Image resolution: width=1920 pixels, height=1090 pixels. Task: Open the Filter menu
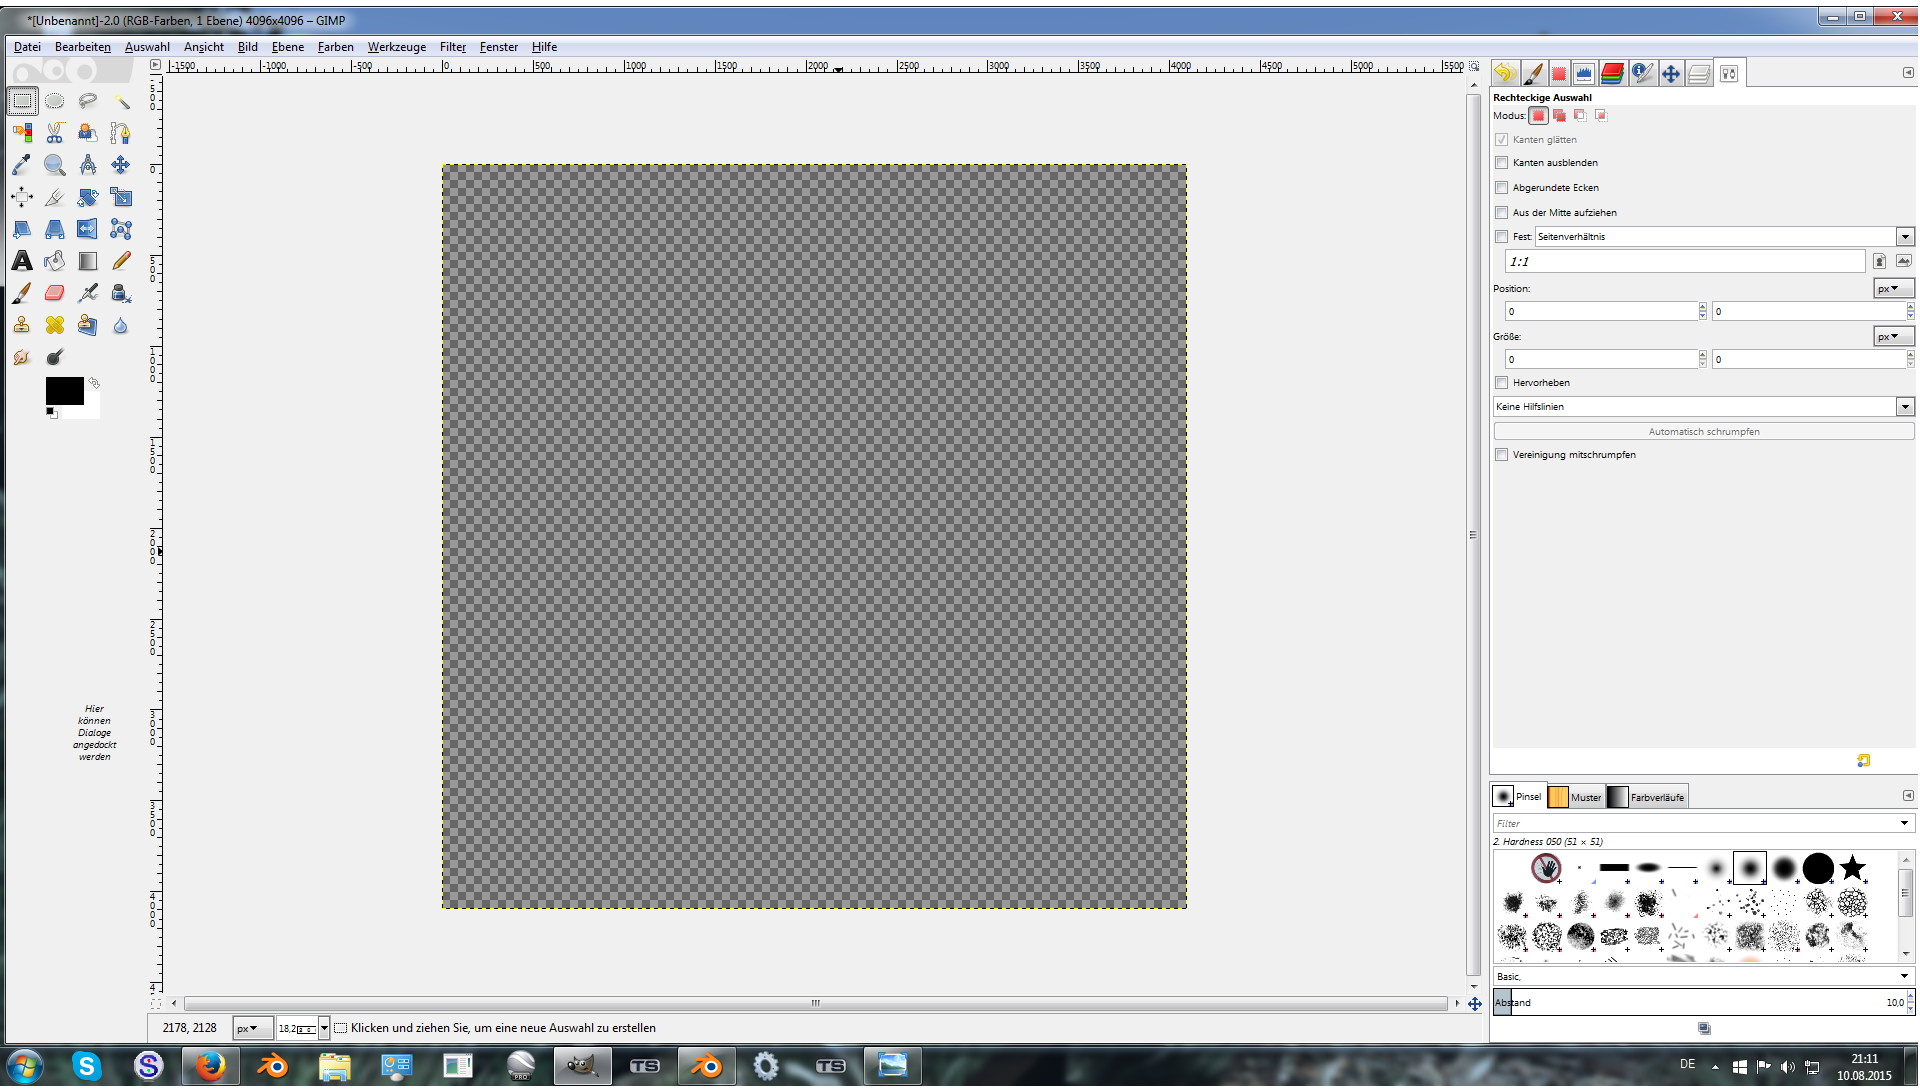pyautogui.click(x=452, y=47)
